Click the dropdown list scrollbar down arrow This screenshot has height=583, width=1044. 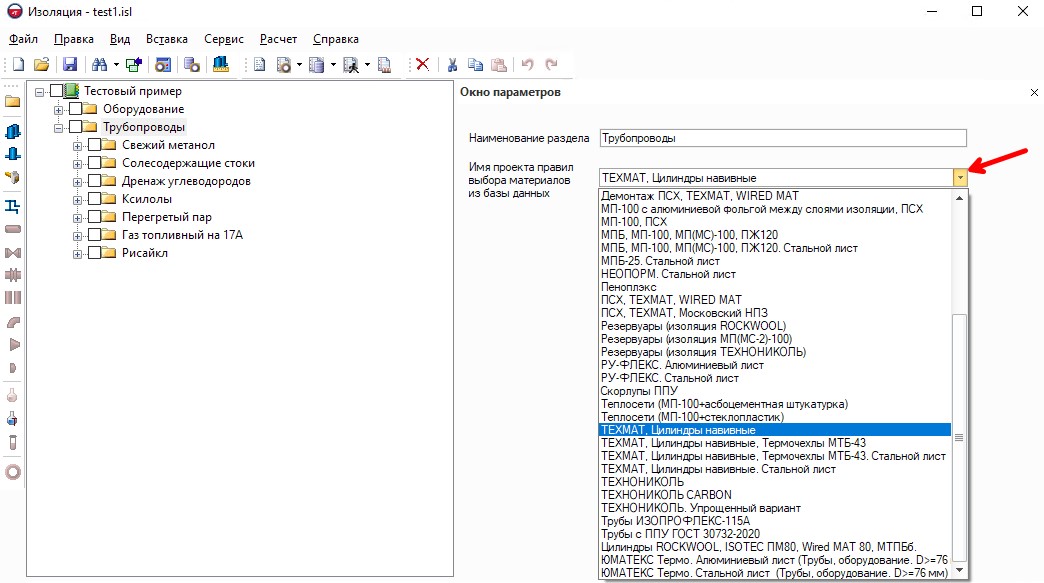(959, 570)
